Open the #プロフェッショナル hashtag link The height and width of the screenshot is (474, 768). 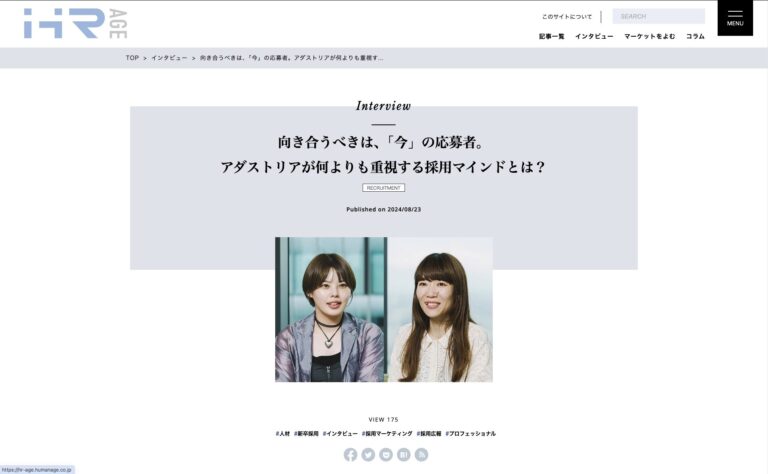tap(471, 433)
